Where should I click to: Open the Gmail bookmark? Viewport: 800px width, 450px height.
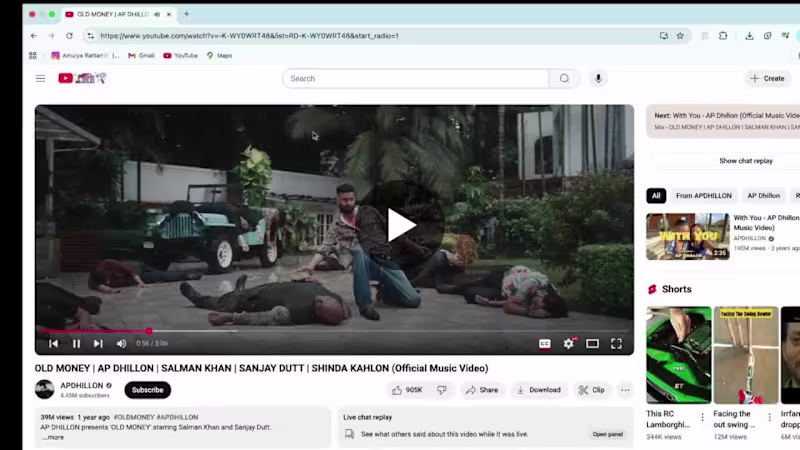pyautogui.click(x=141, y=56)
